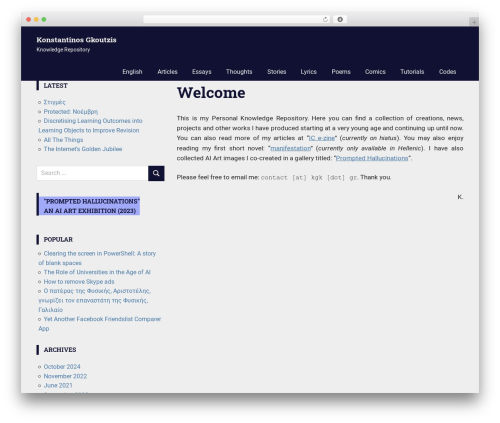Open the Articles menu
Screen dimensions: 500x423
pos(167,72)
